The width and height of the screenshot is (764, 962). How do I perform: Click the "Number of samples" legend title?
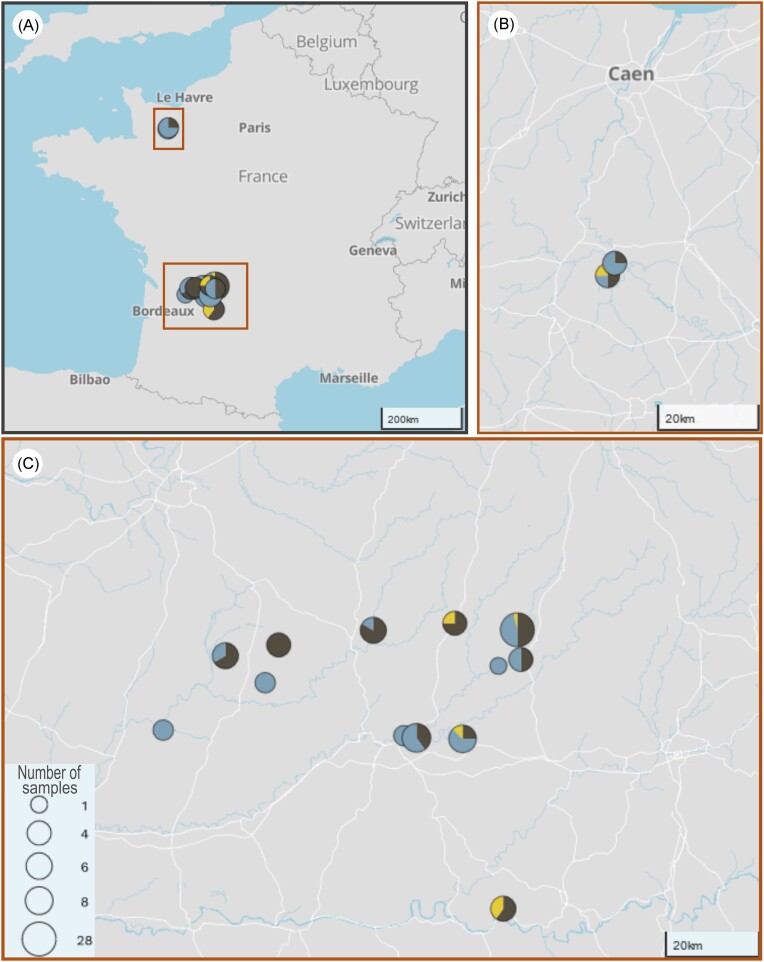(x=55, y=780)
